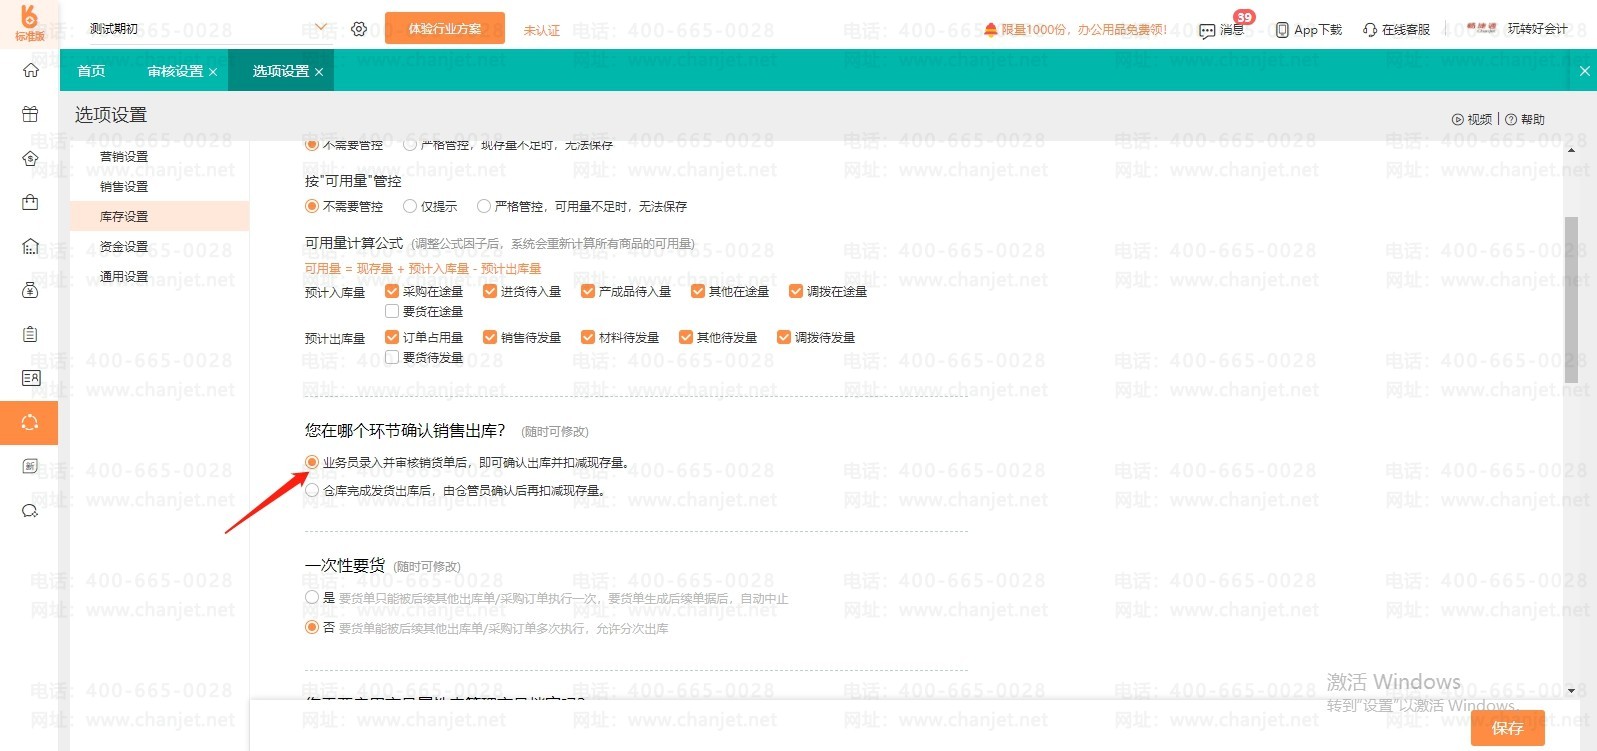
Task: Click the 体验行业方案 button
Action: point(445,29)
